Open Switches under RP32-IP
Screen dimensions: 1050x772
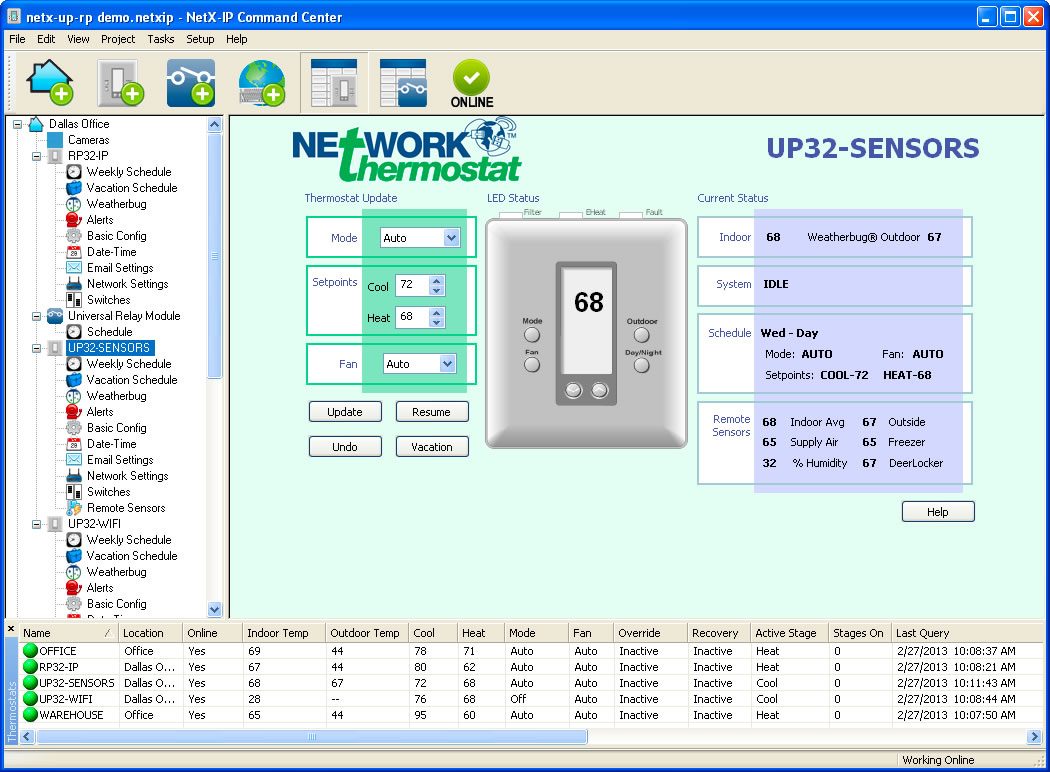click(108, 300)
